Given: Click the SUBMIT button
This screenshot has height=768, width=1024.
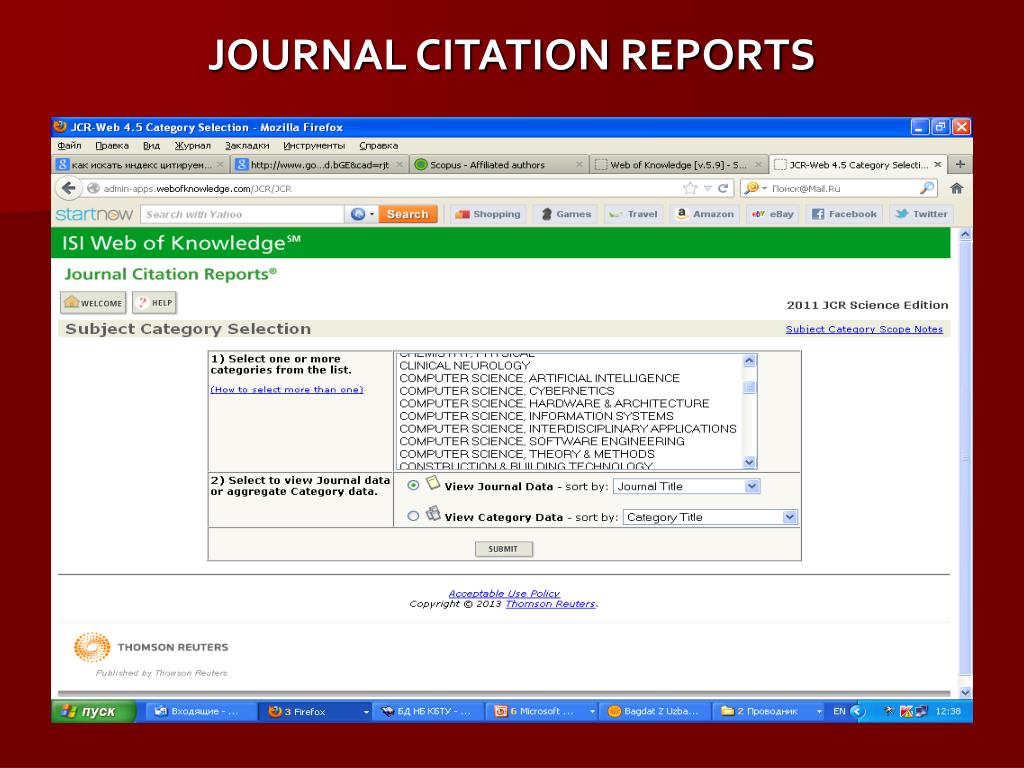Looking at the screenshot, I should click(503, 549).
